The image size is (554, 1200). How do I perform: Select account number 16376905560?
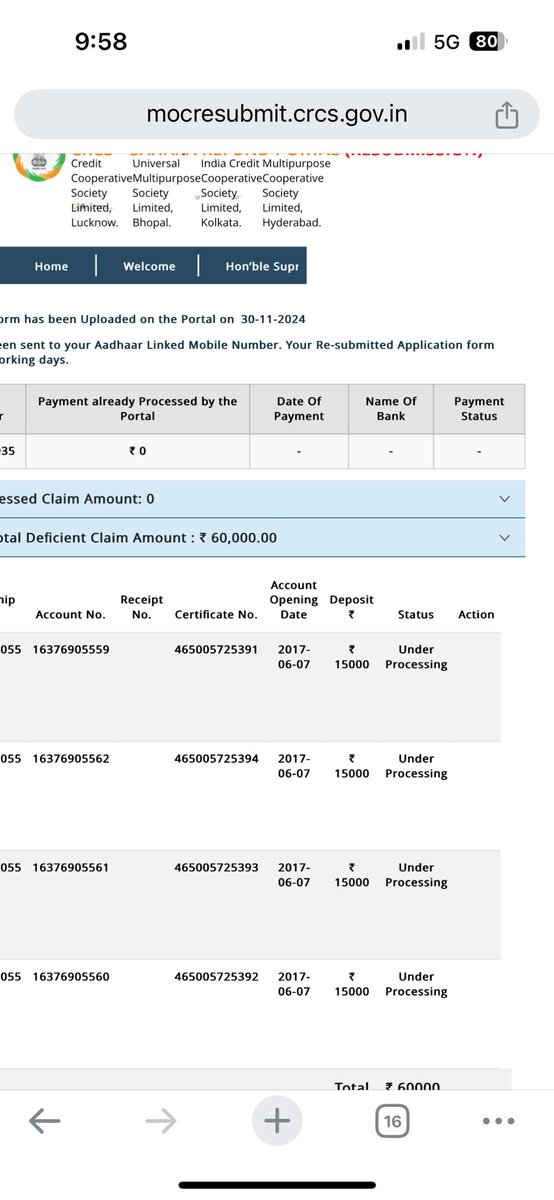[x=71, y=976]
